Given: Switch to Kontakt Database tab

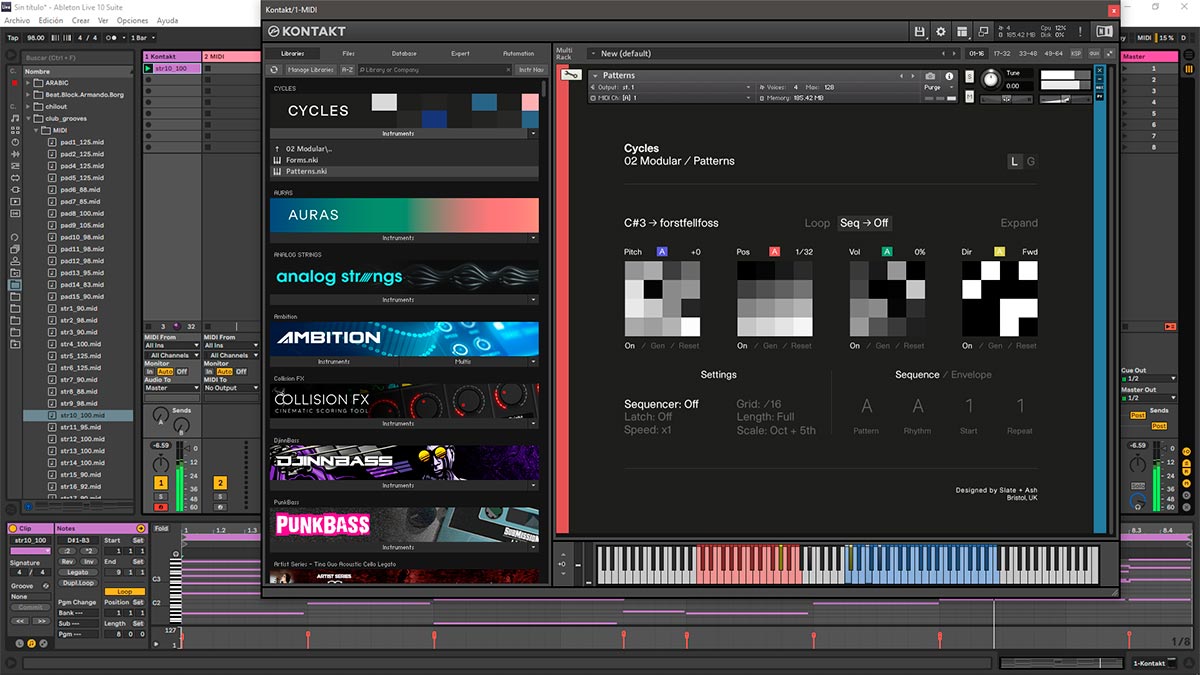Looking at the screenshot, I should [404, 53].
